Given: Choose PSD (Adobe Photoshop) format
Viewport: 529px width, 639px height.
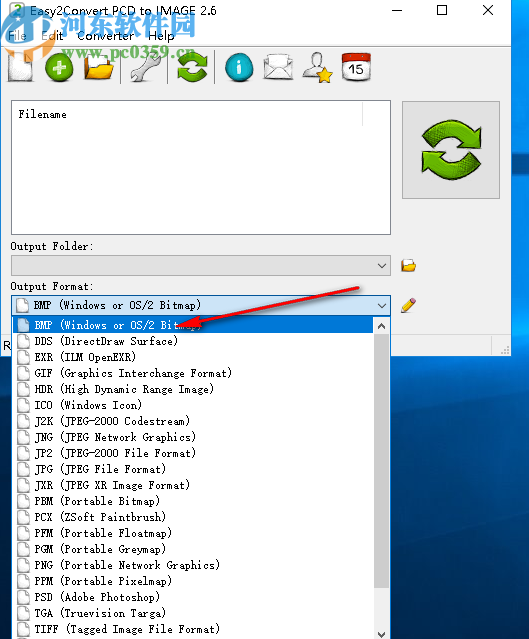Looking at the screenshot, I should click(x=193, y=597).
